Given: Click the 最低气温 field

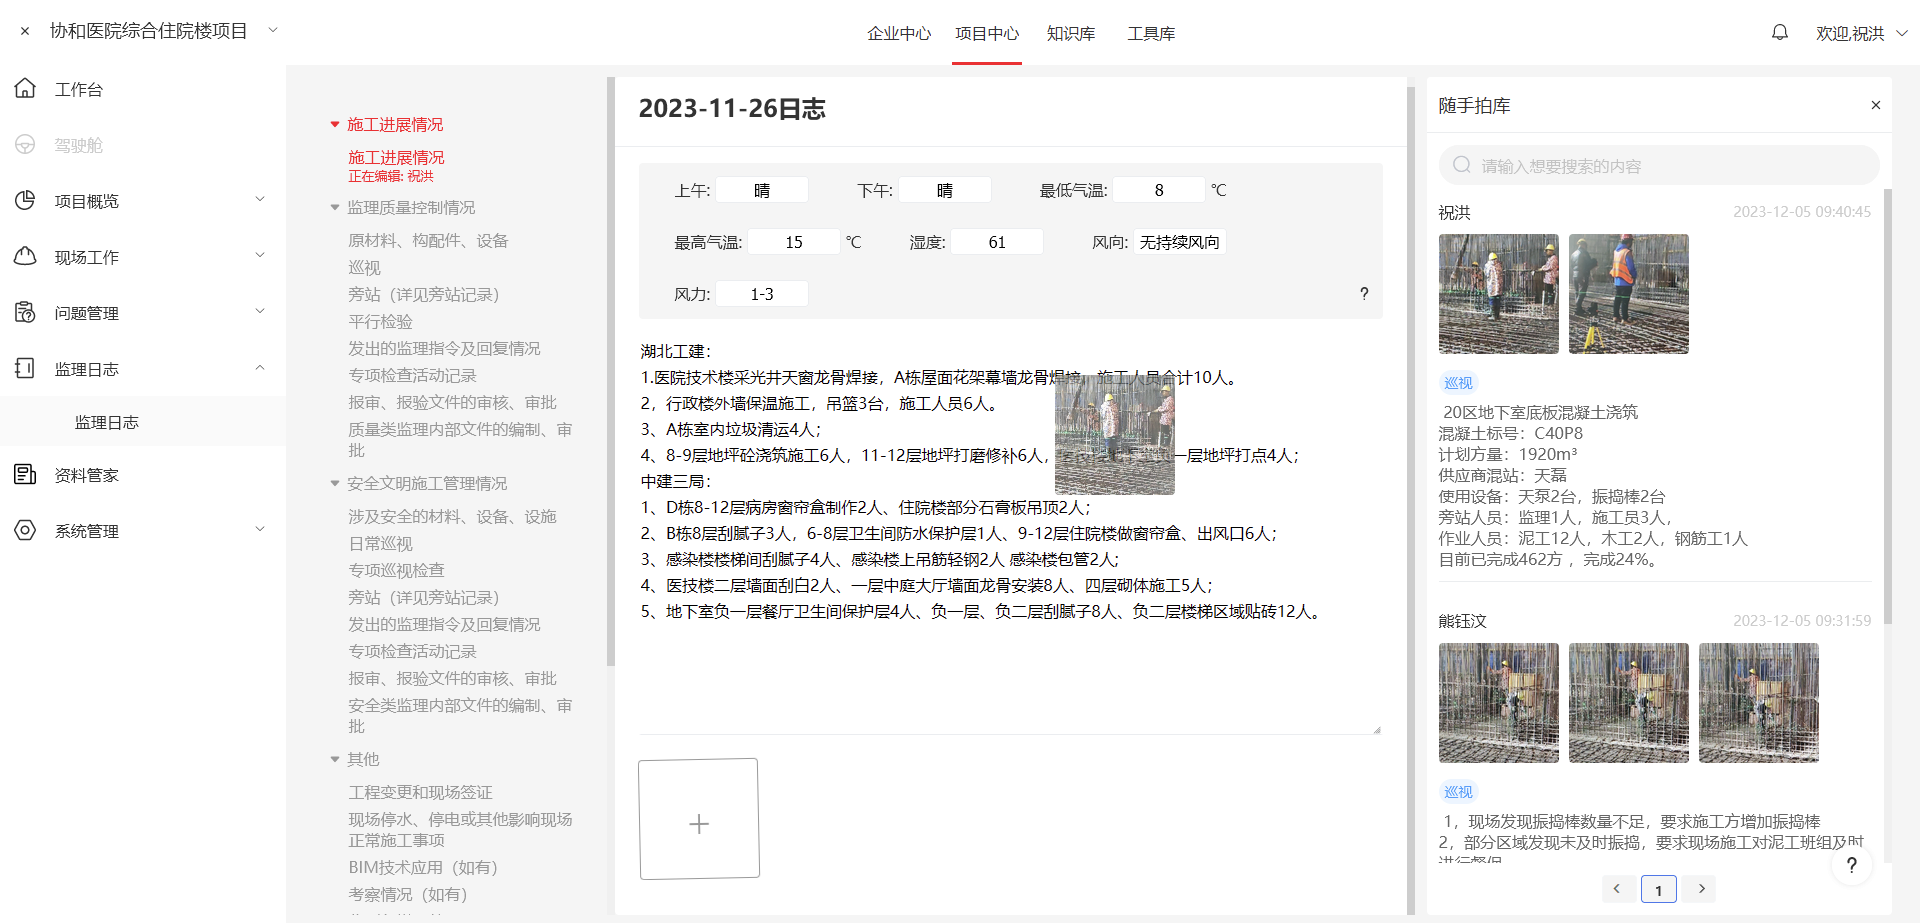Looking at the screenshot, I should click(1159, 190).
